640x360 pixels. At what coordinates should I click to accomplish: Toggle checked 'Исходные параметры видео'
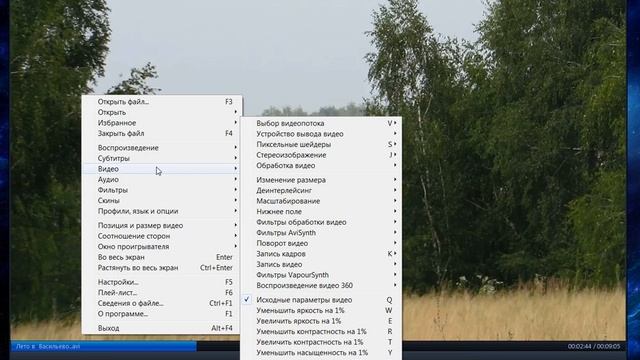(321, 300)
